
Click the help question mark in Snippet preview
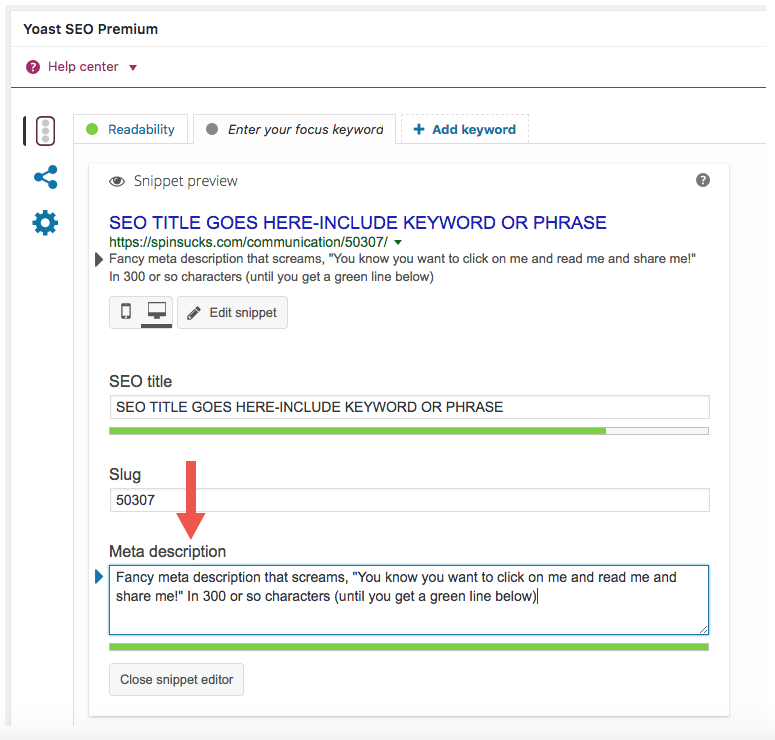703,180
